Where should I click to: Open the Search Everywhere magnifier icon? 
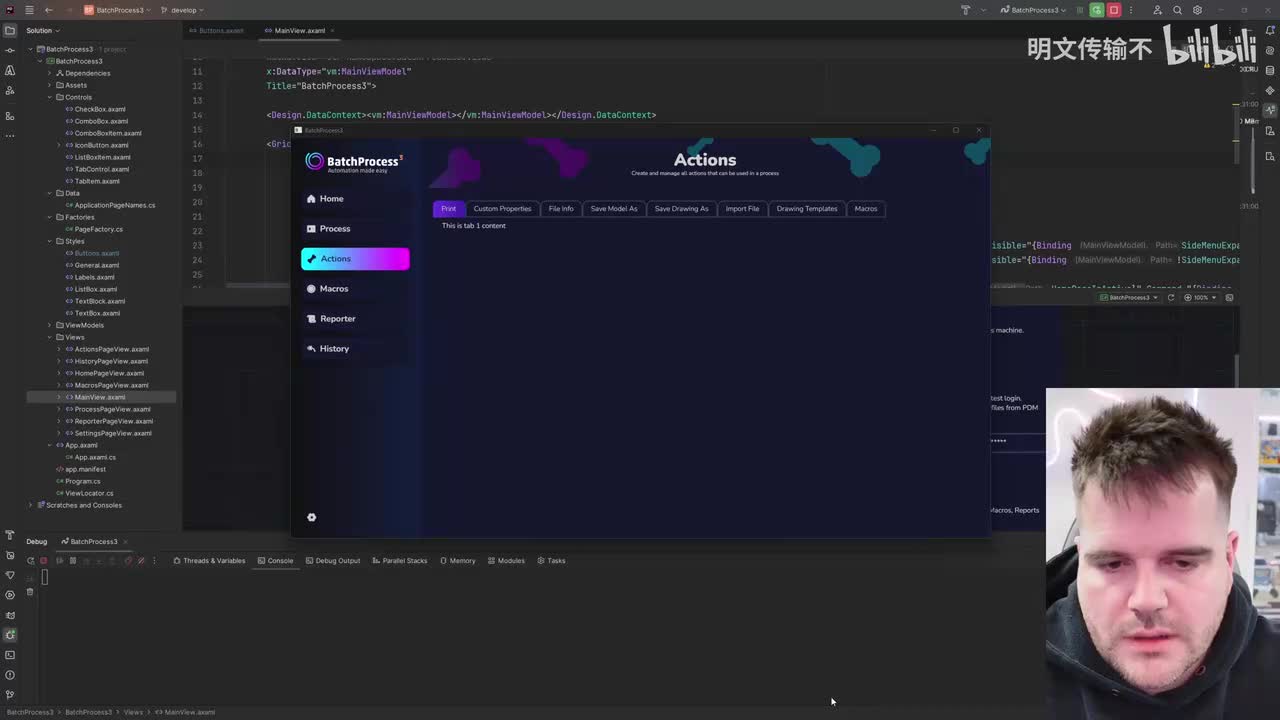(x=1178, y=10)
